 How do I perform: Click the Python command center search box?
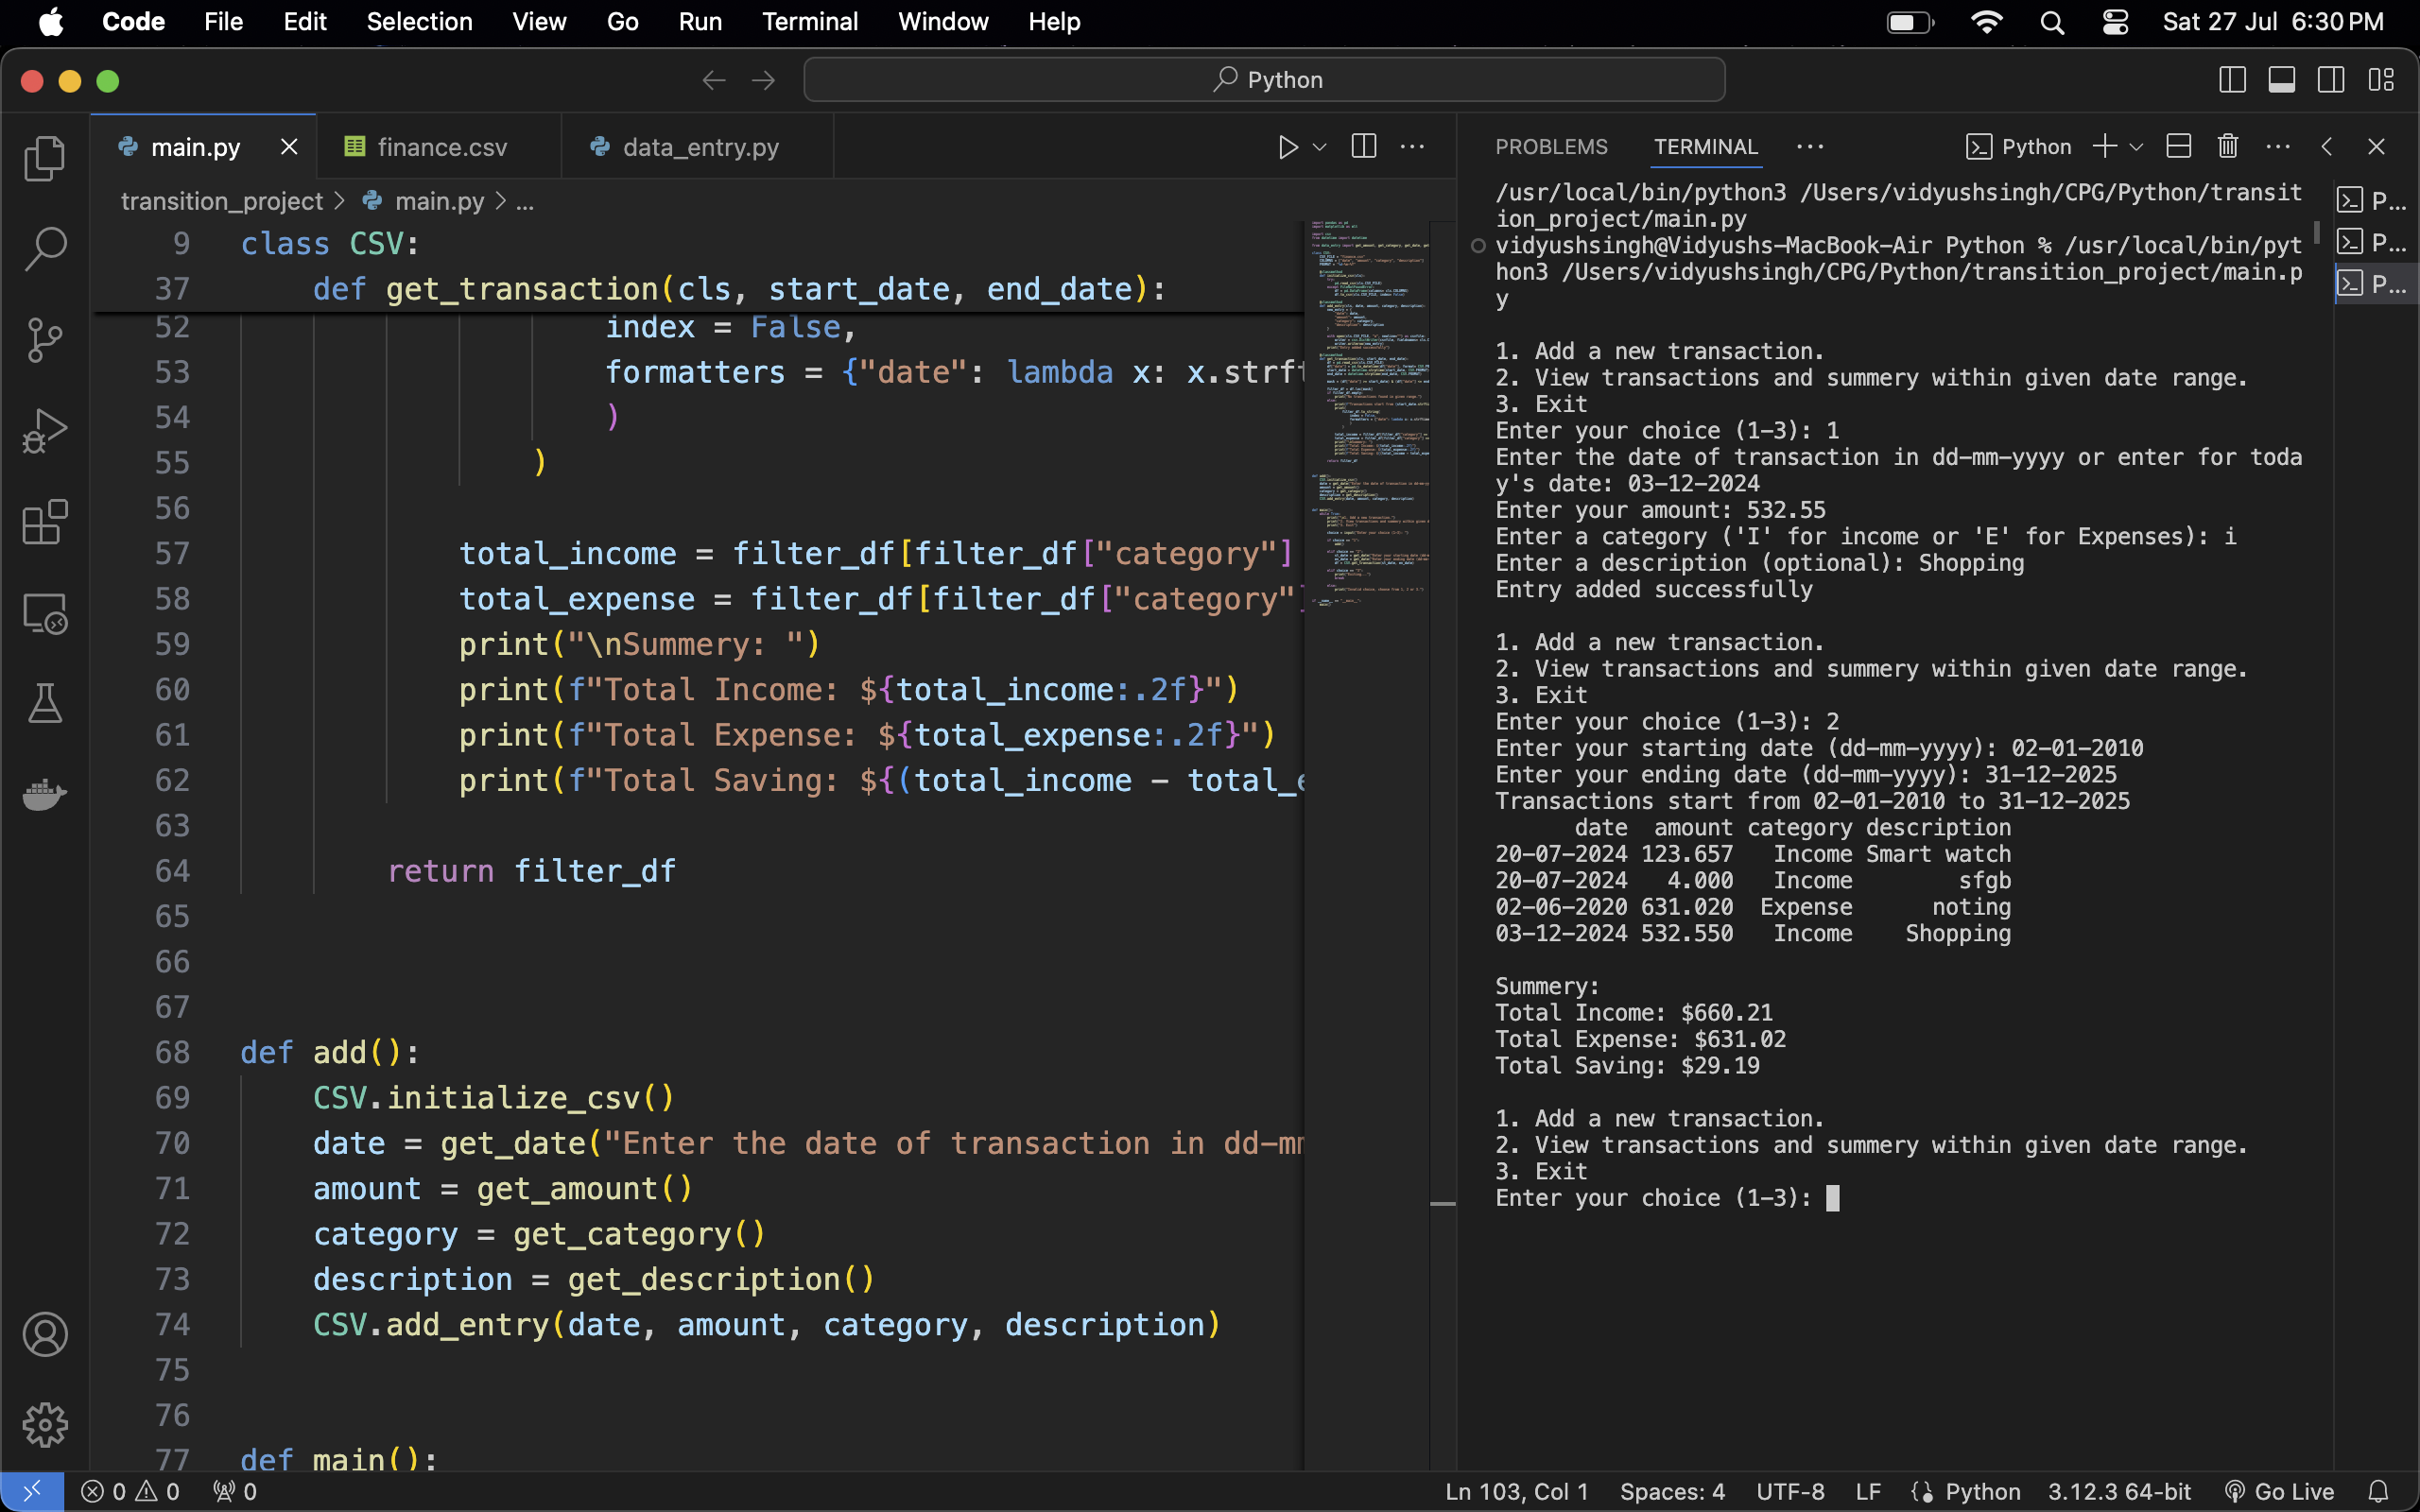tap(1264, 80)
